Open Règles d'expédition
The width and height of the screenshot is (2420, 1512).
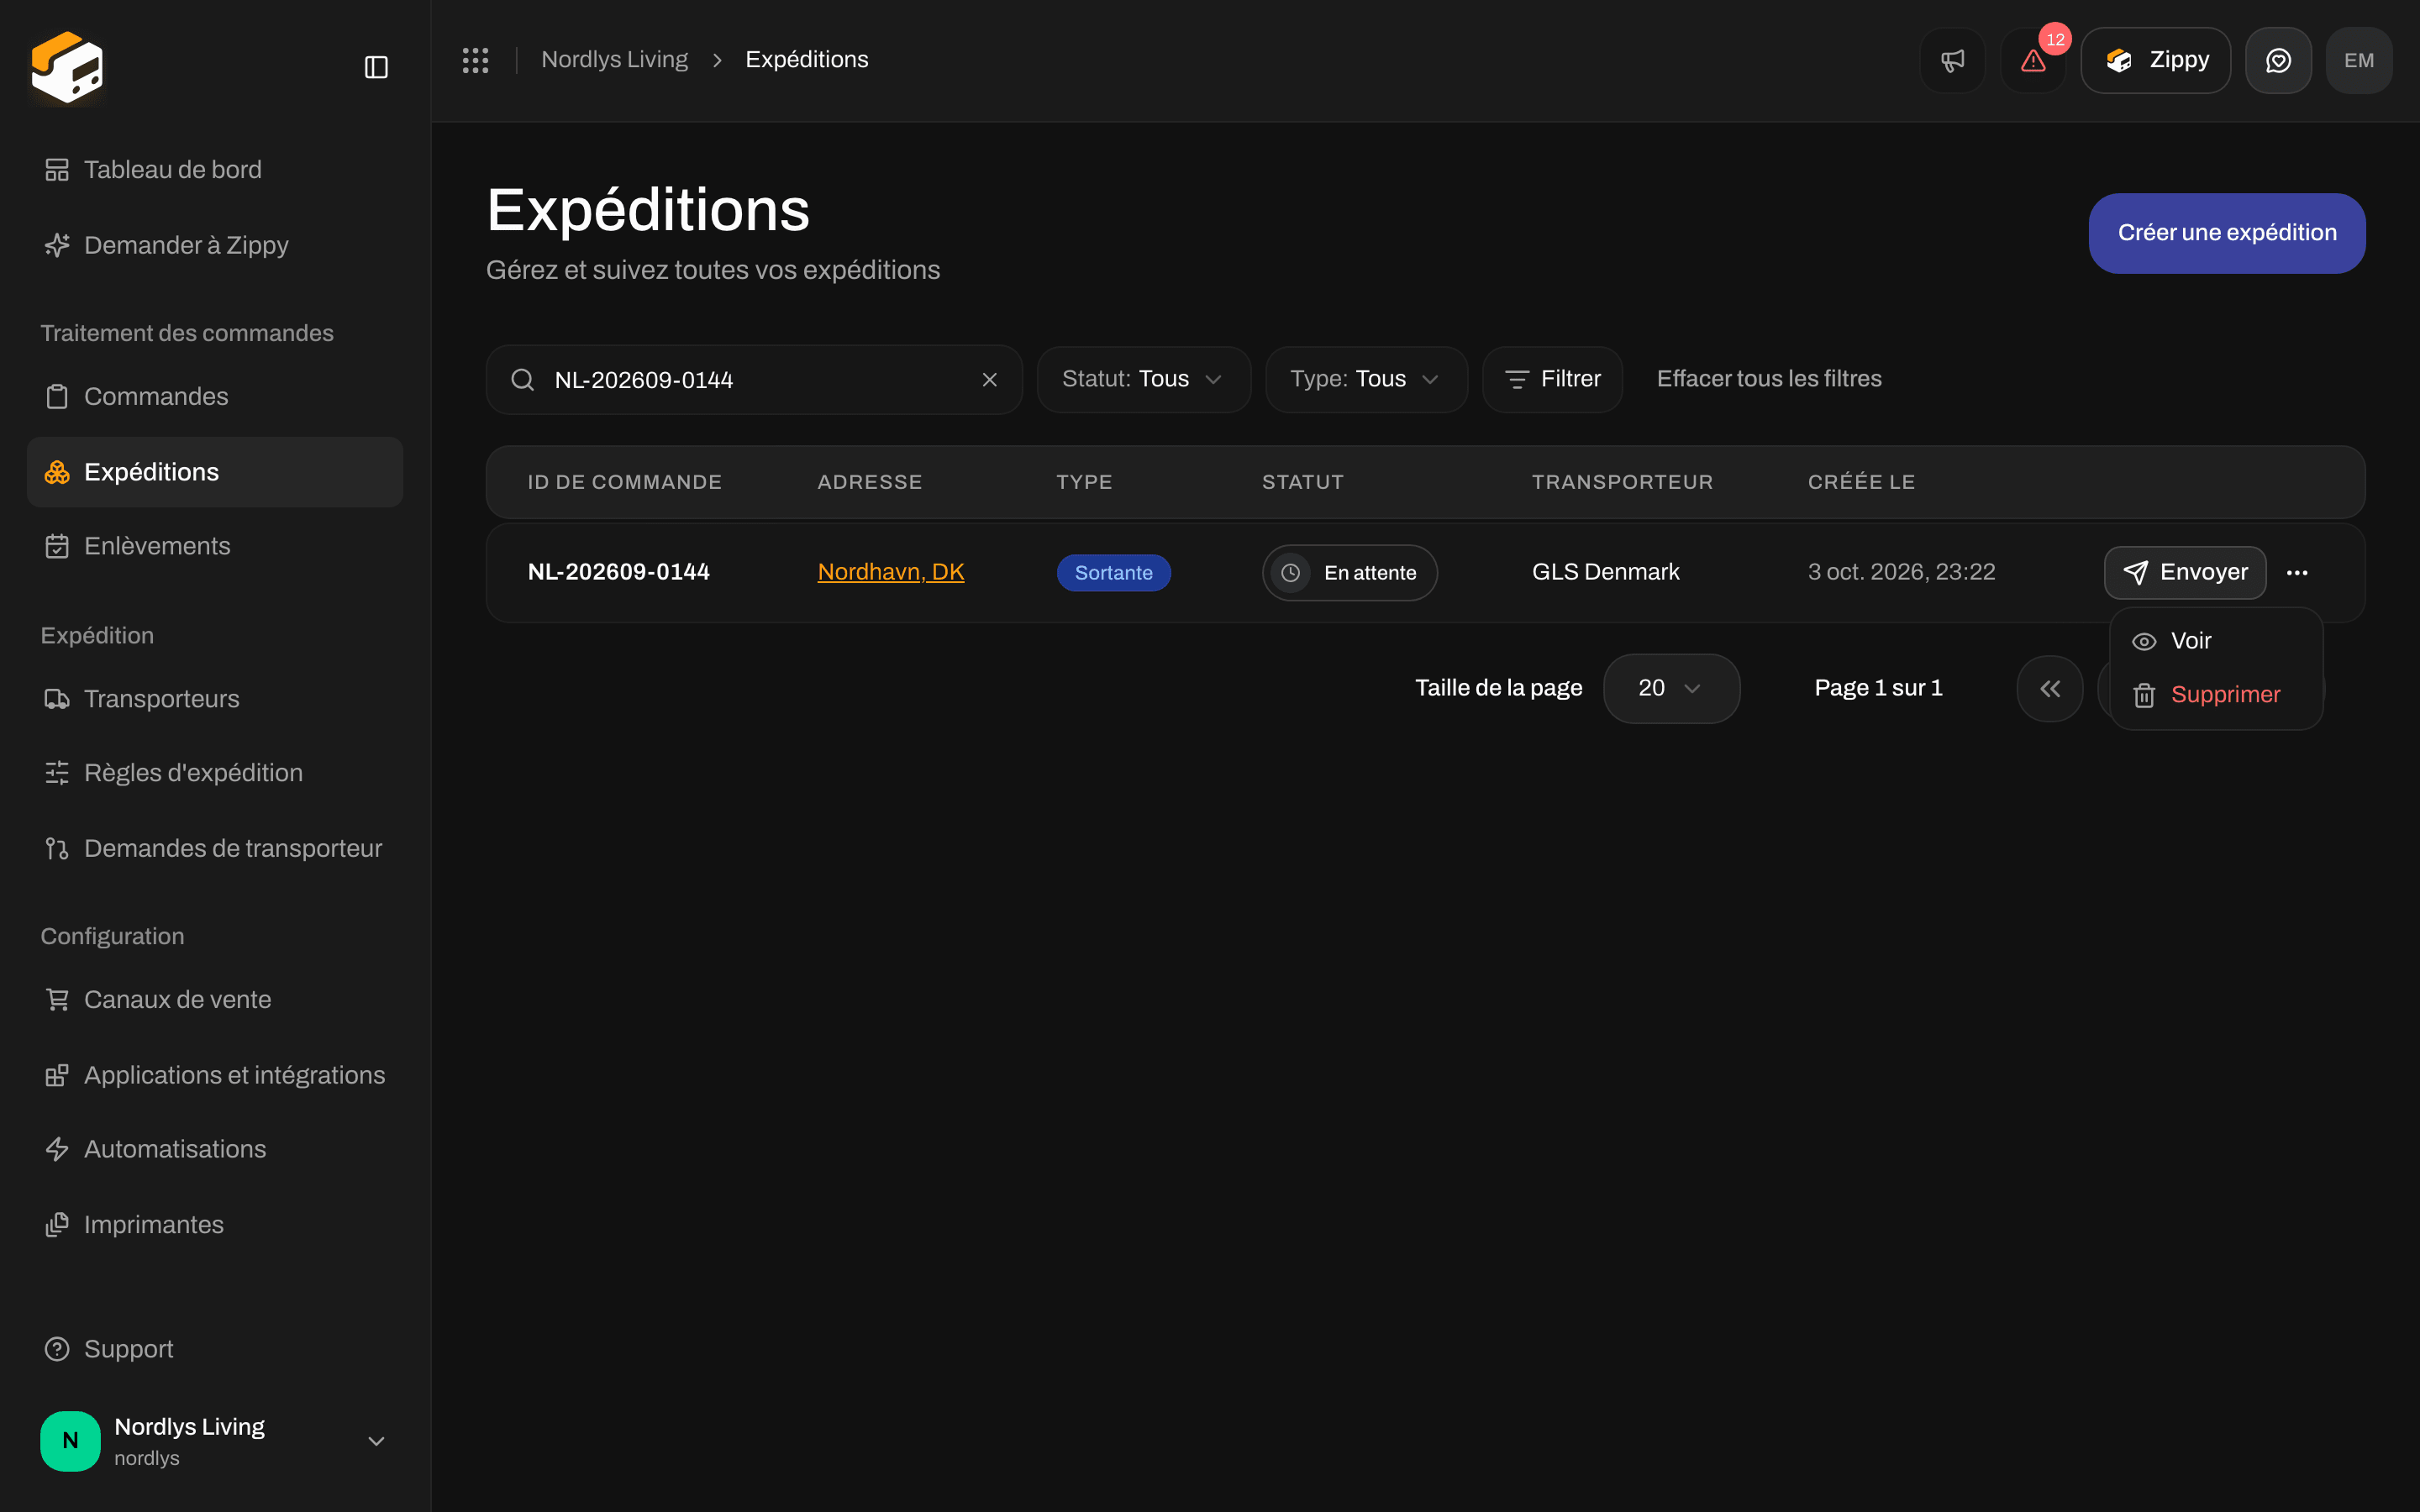(215, 773)
